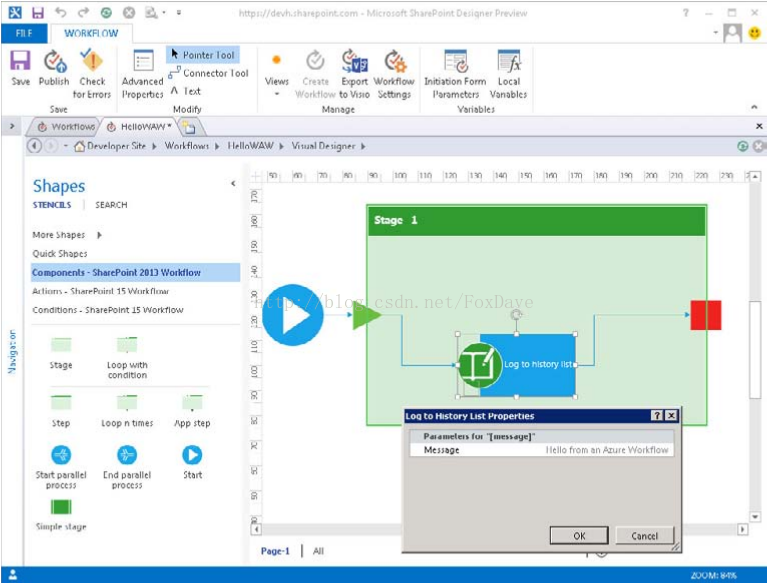Image resolution: width=768 pixels, height=583 pixels.
Task: Select the Text tool
Action: pyautogui.click(x=186, y=91)
